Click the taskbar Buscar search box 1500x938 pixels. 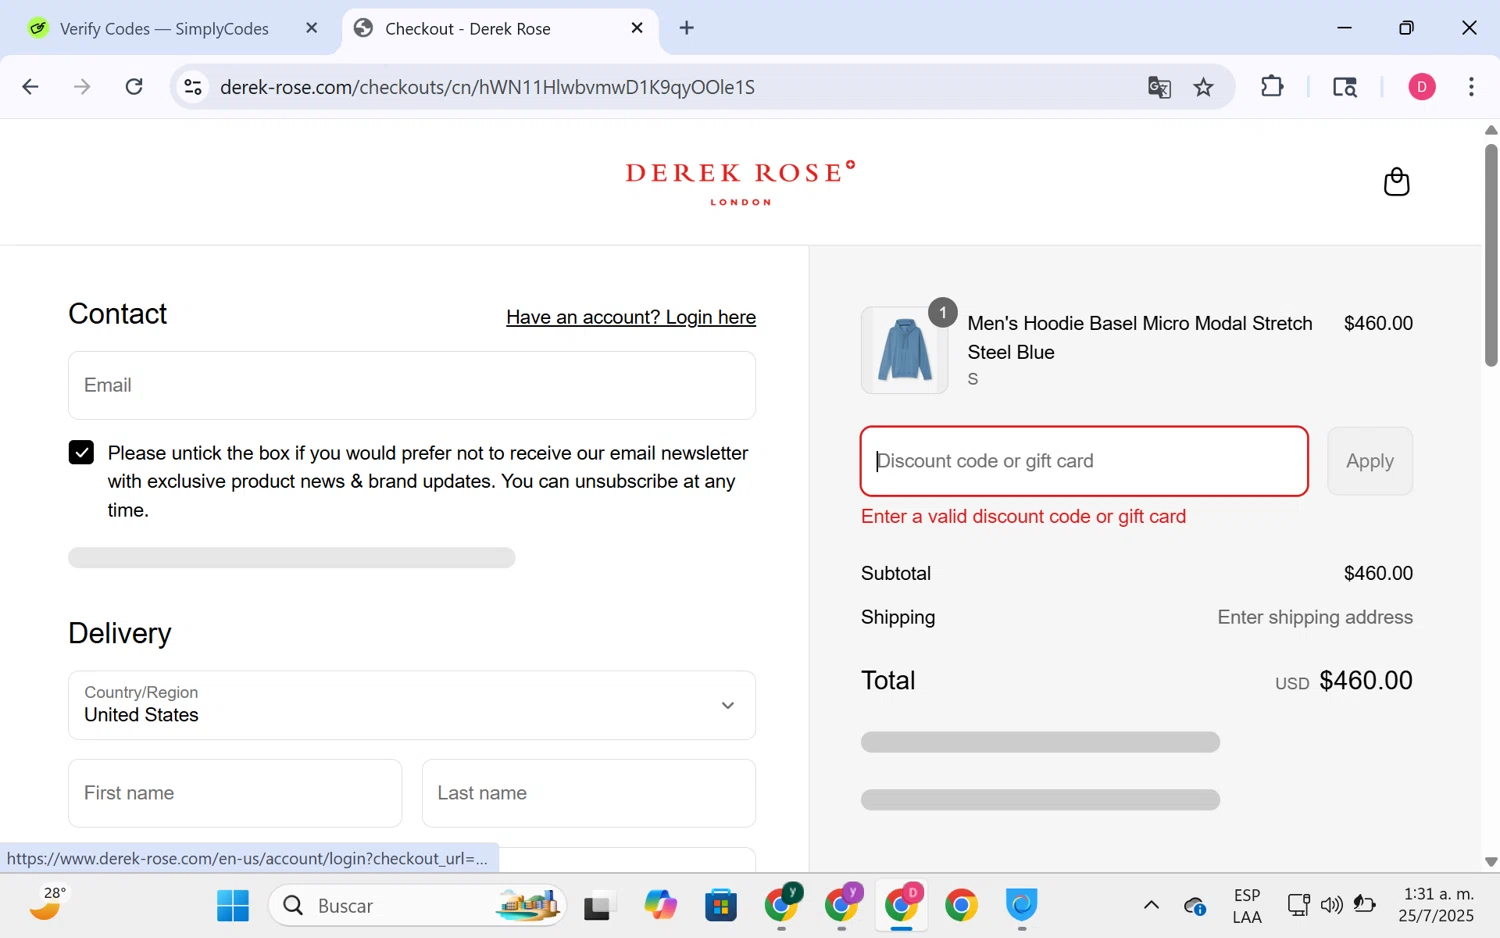click(x=418, y=906)
